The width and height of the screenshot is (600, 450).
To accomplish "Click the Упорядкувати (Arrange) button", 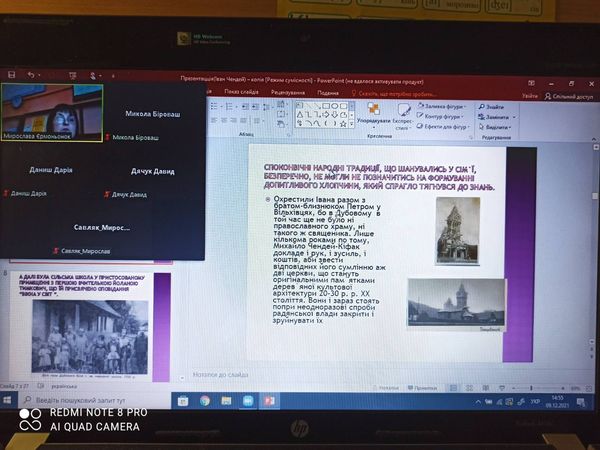I will point(373,114).
